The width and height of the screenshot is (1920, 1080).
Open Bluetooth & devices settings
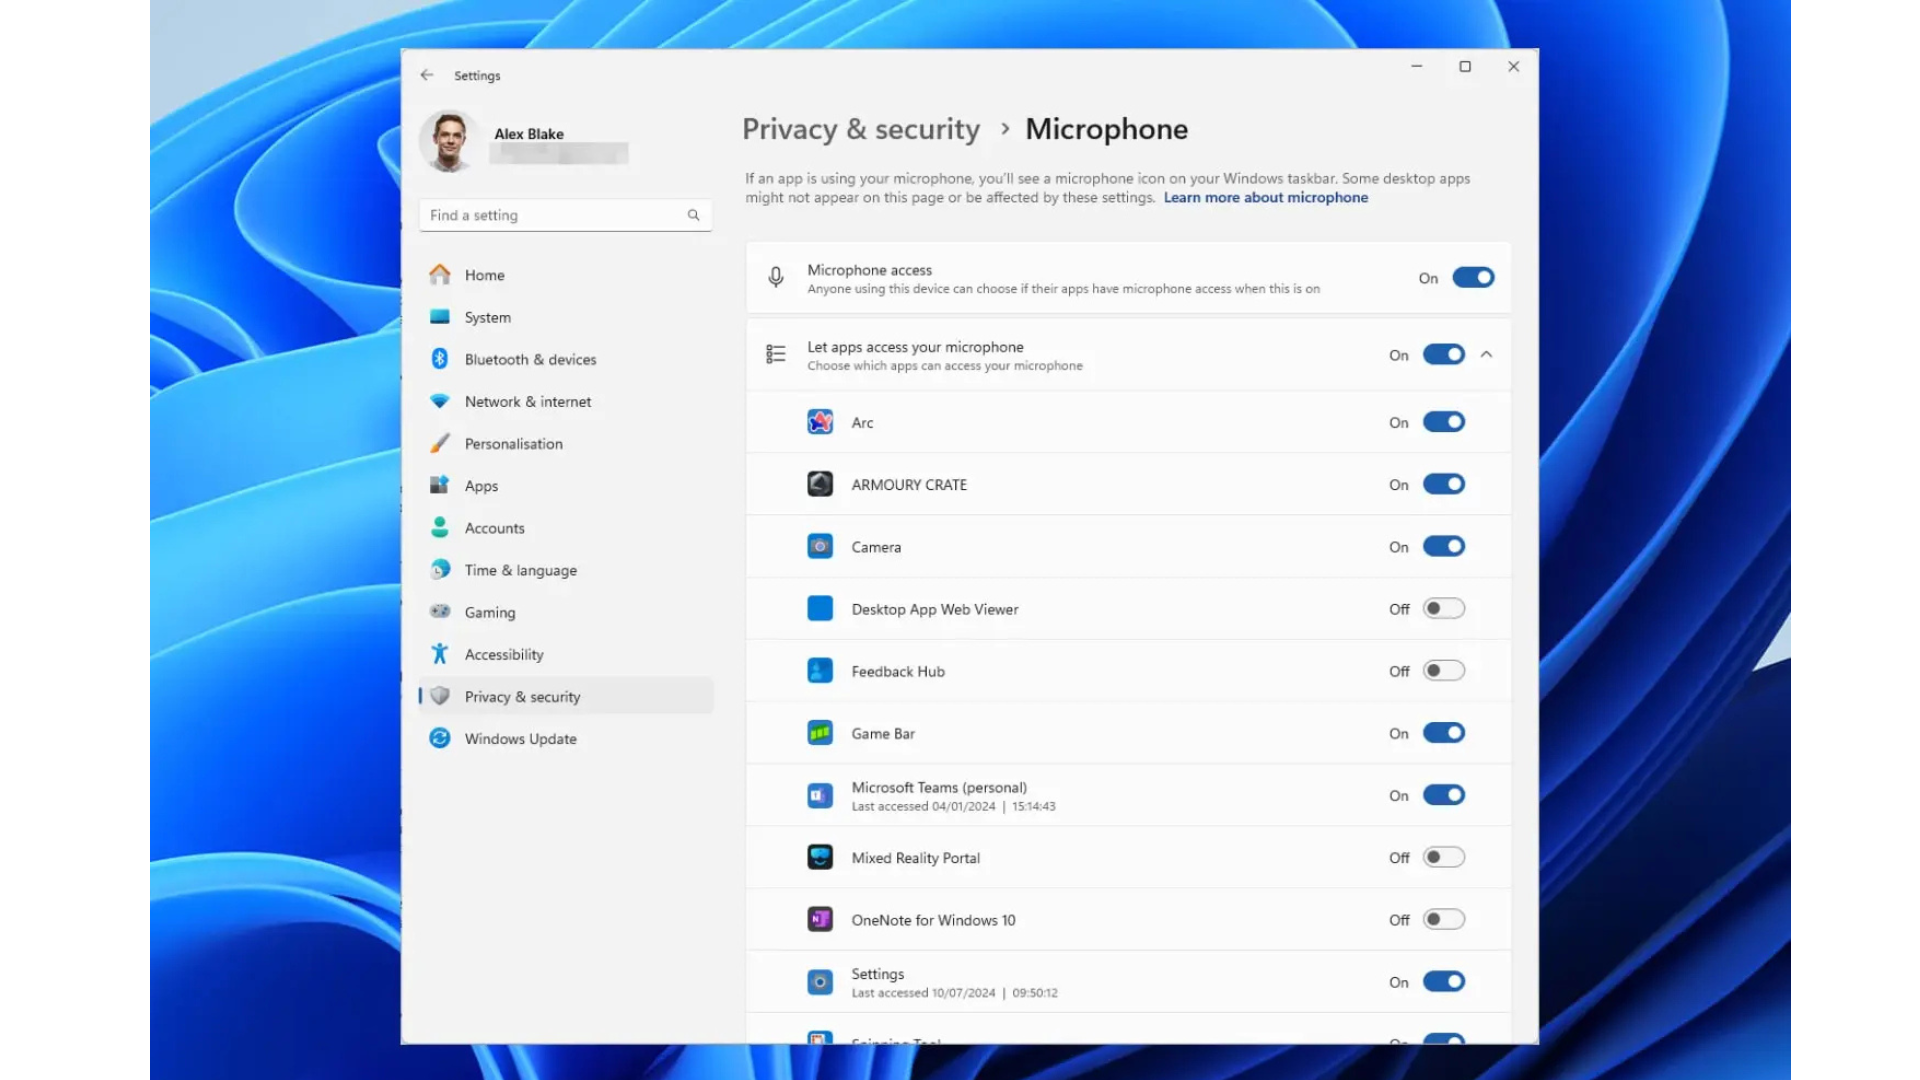pos(530,359)
